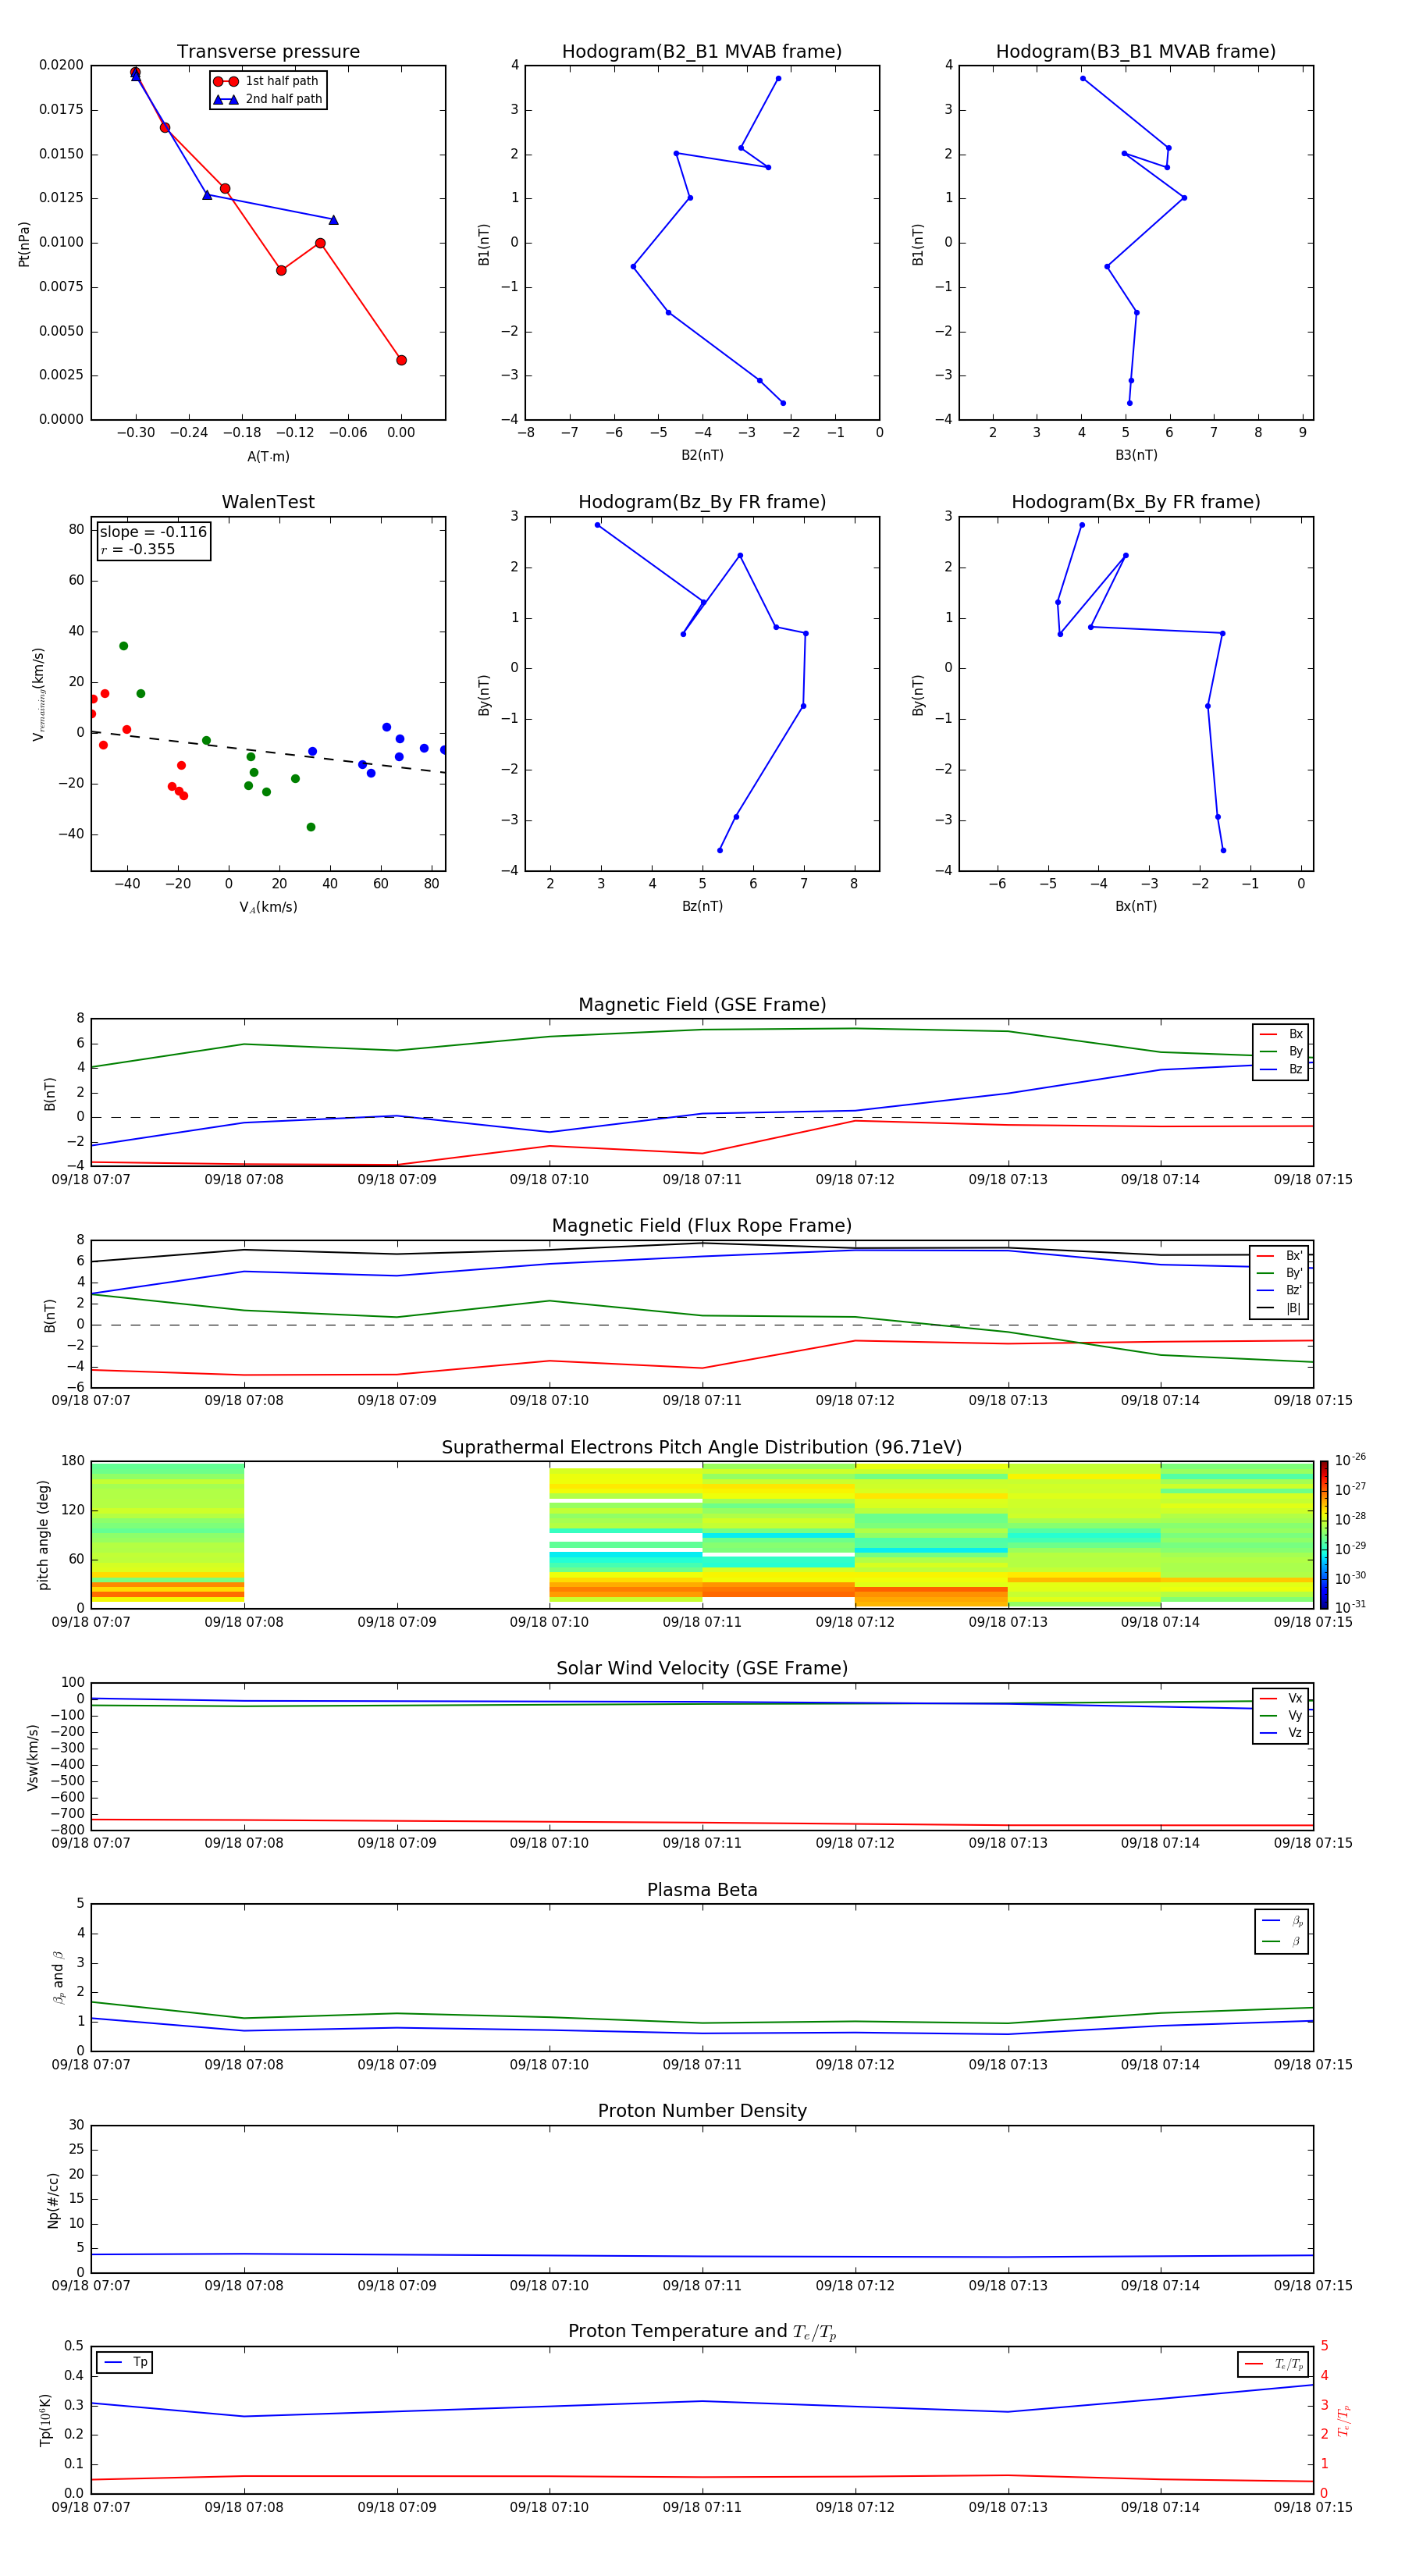Select the "slope = -0.116" annotation
Image resolution: width=1405 pixels, height=2576 pixels.
(153, 532)
